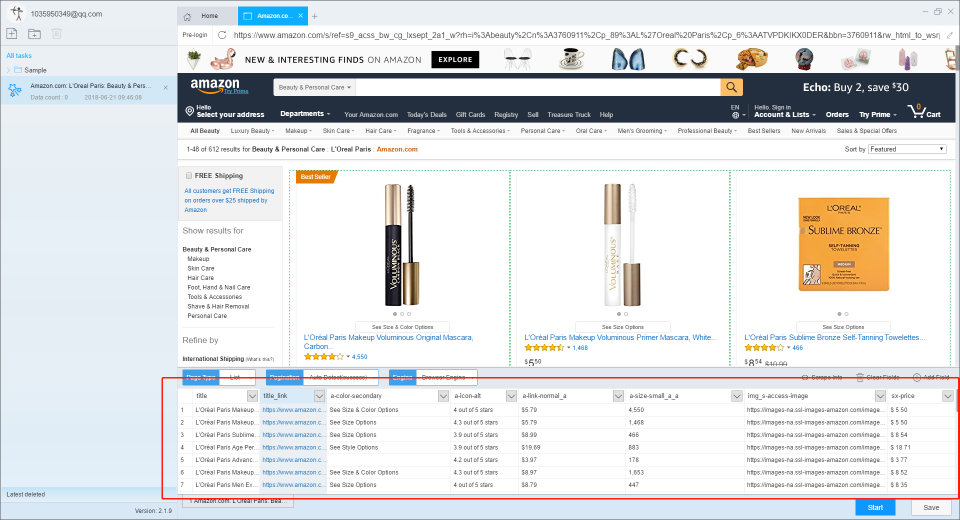Click the bottom task tab Amazon.com: L'Oreal

tap(238, 501)
